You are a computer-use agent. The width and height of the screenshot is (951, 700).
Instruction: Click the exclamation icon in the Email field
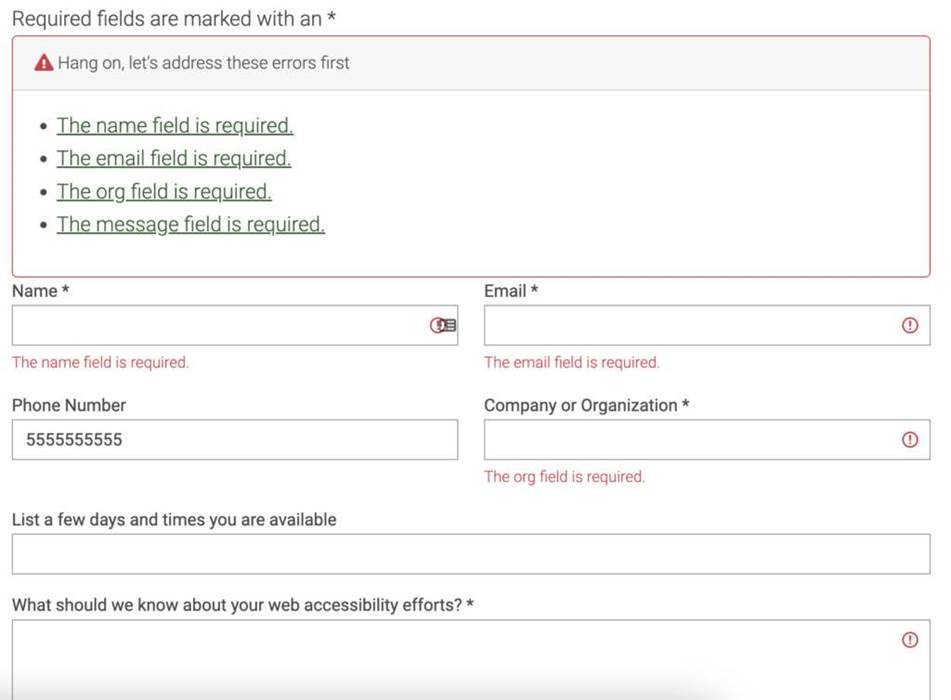click(x=910, y=325)
